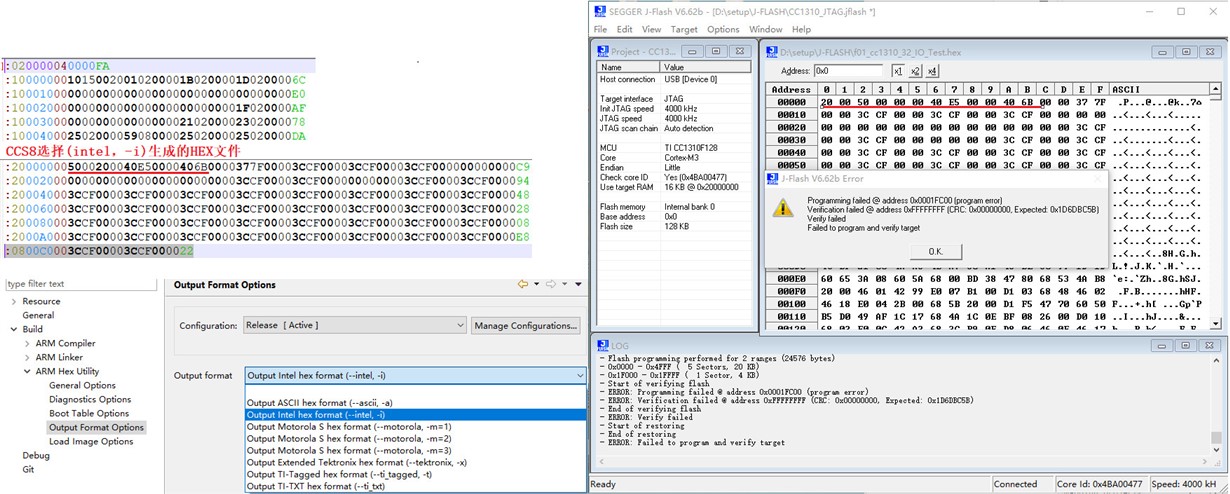Click the type filter text field
The width and height of the screenshot is (1230, 494).
click(x=82, y=284)
